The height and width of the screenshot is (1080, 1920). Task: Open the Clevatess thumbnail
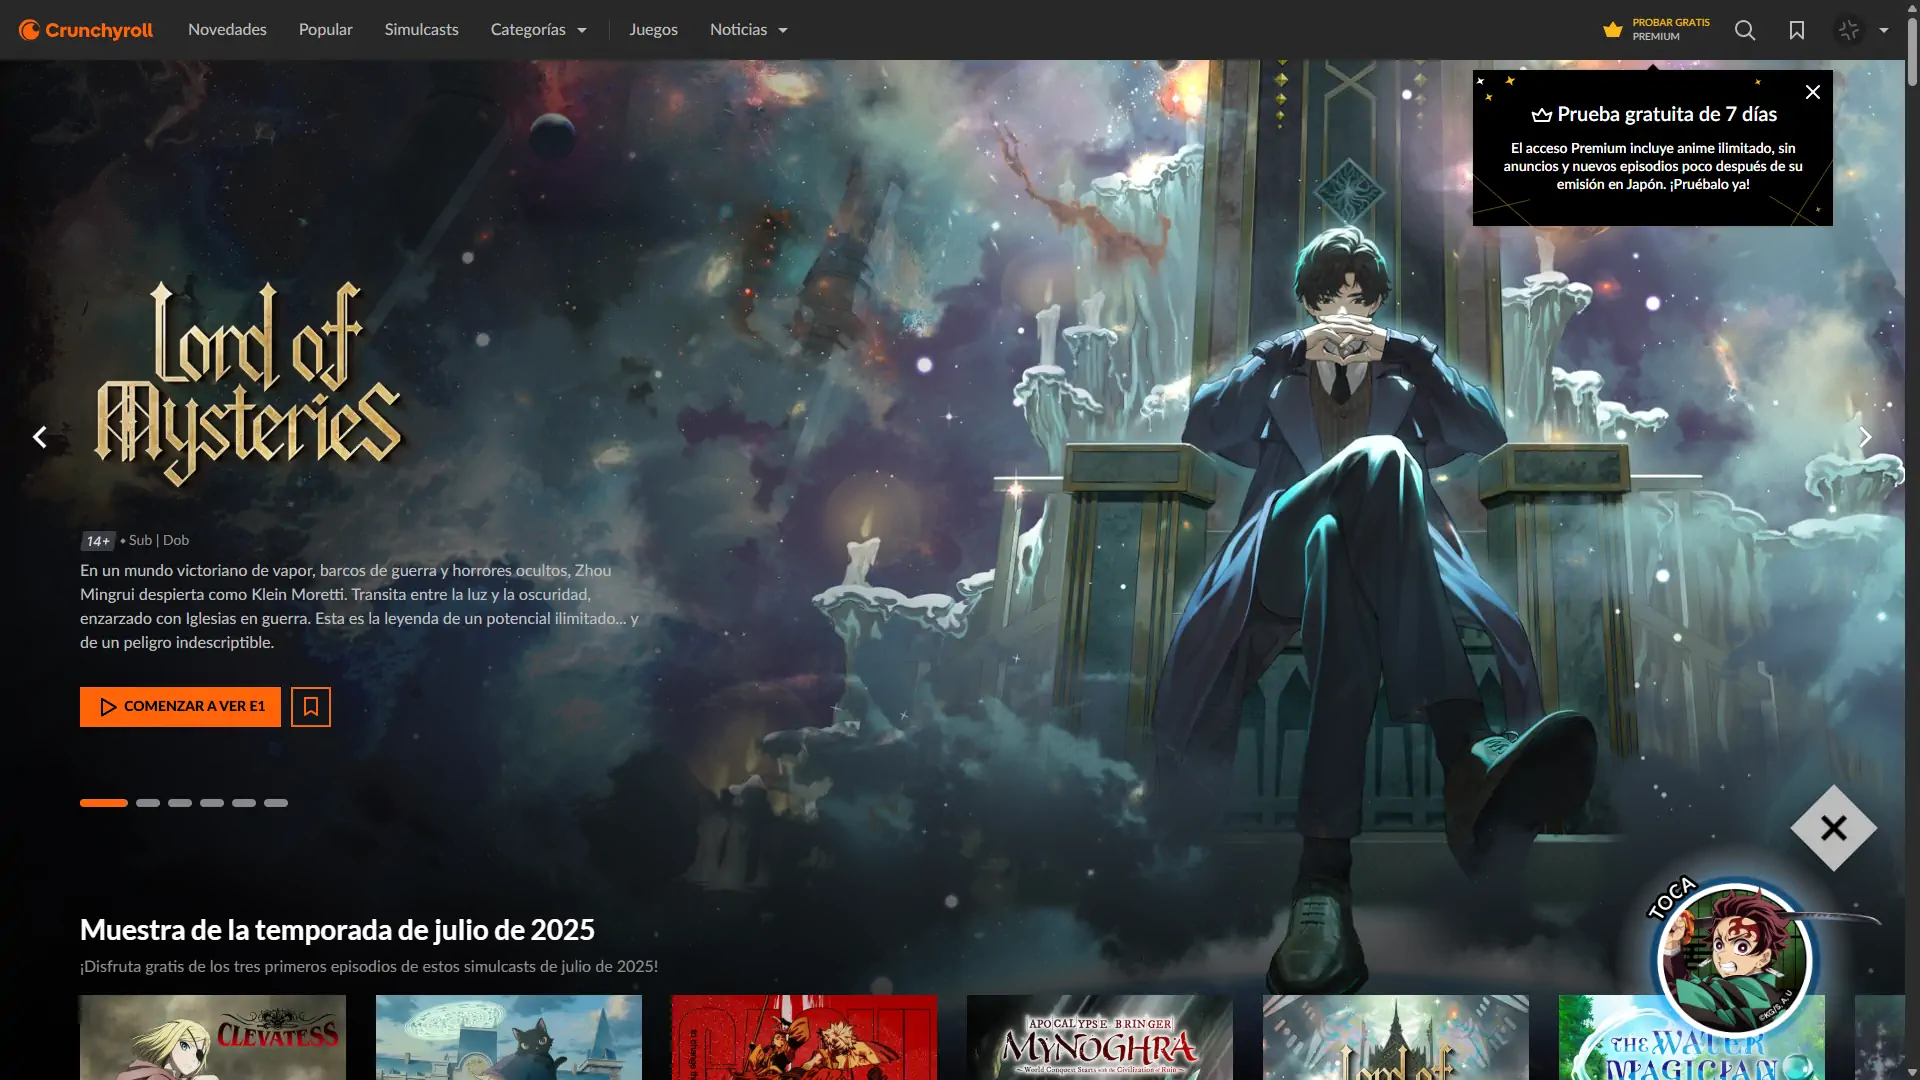(x=213, y=1037)
